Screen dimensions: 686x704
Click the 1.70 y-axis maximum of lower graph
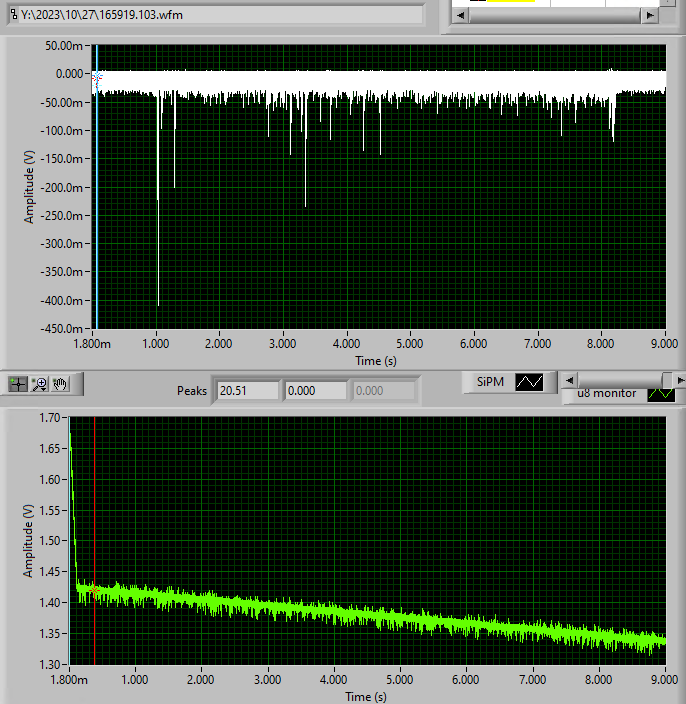coord(49,418)
